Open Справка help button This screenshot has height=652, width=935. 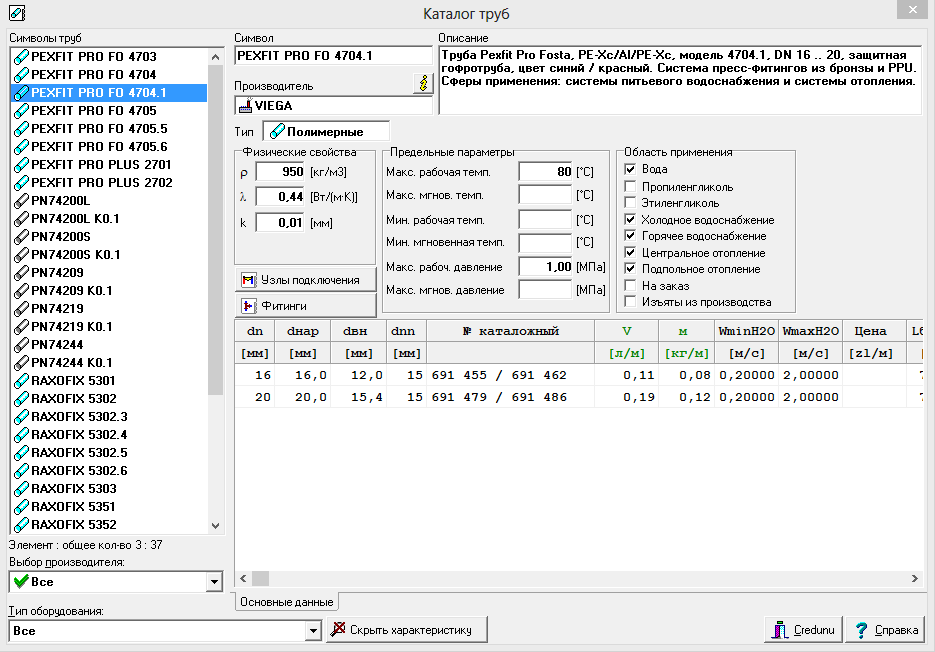click(885, 630)
